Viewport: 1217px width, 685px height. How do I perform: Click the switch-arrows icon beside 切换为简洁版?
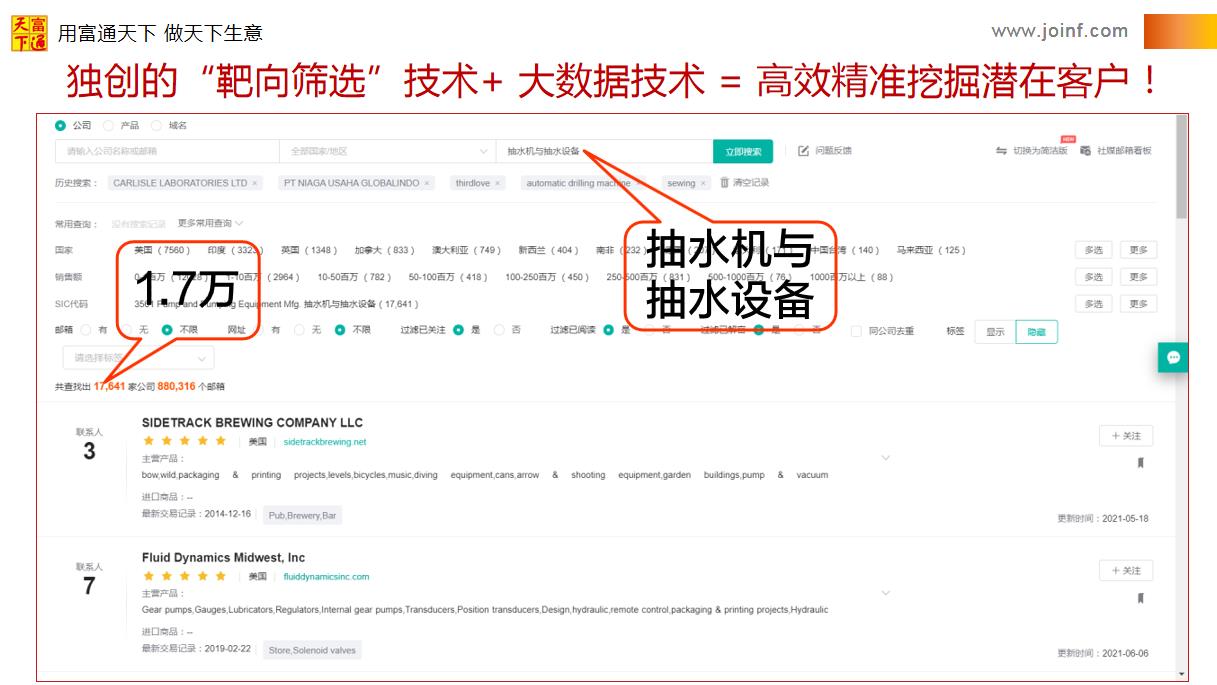tap(1001, 151)
